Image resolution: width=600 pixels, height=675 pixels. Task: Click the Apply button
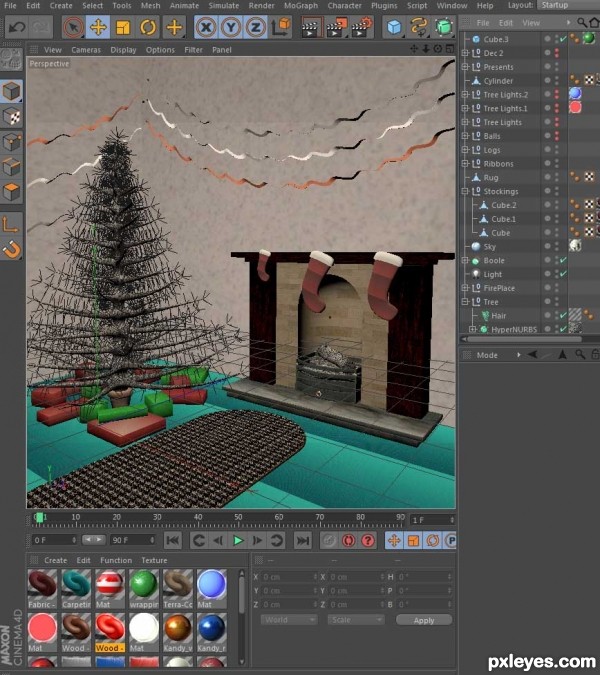pyautogui.click(x=424, y=620)
